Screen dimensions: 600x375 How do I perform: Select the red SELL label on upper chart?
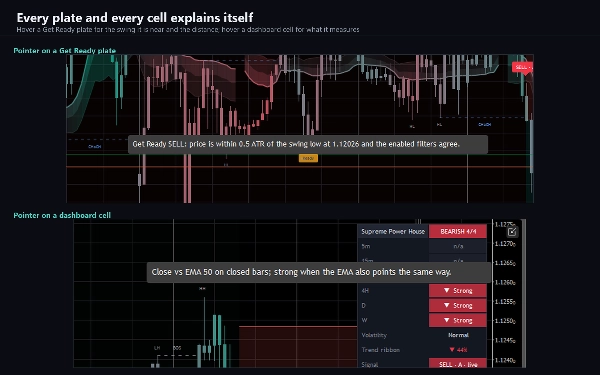tap(522, 67)
